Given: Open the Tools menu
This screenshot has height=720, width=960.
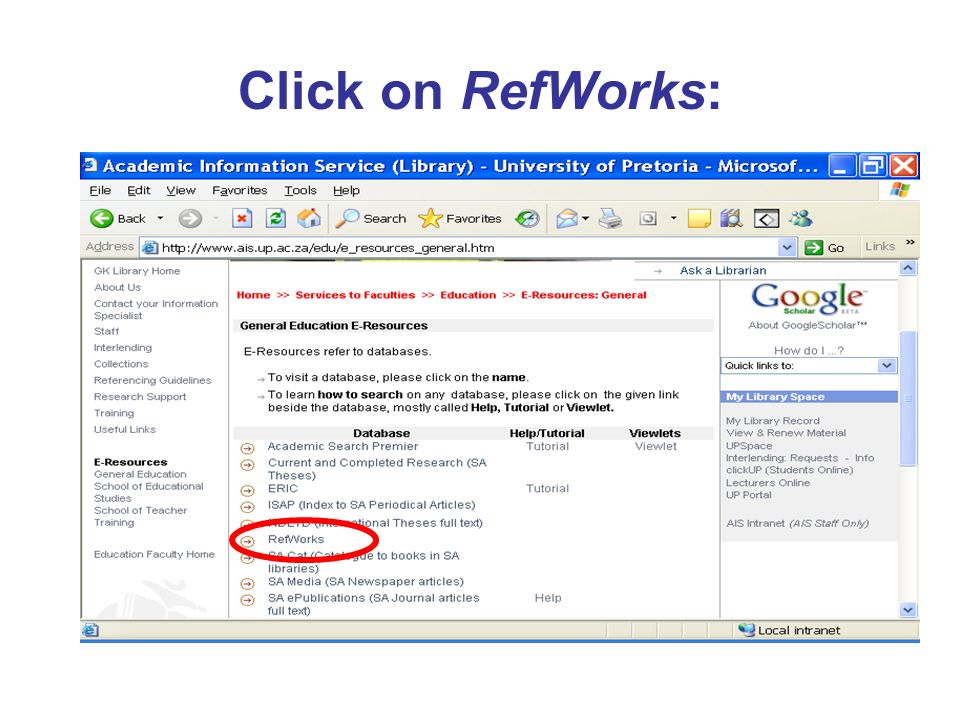Looking at the screenshot, I should point(300,190).
